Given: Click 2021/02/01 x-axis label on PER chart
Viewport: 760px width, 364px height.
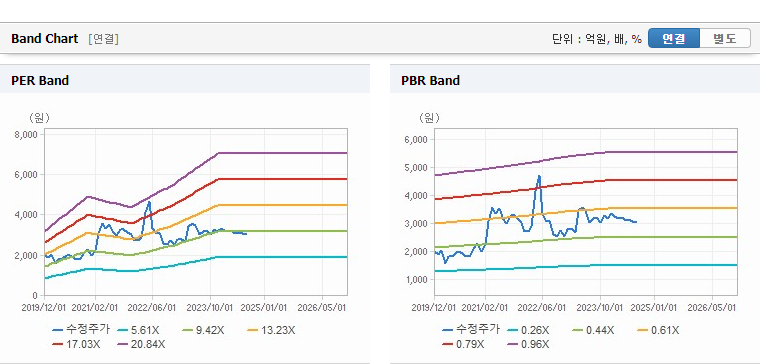Looking at the screenshot, I should click(95, 308).
